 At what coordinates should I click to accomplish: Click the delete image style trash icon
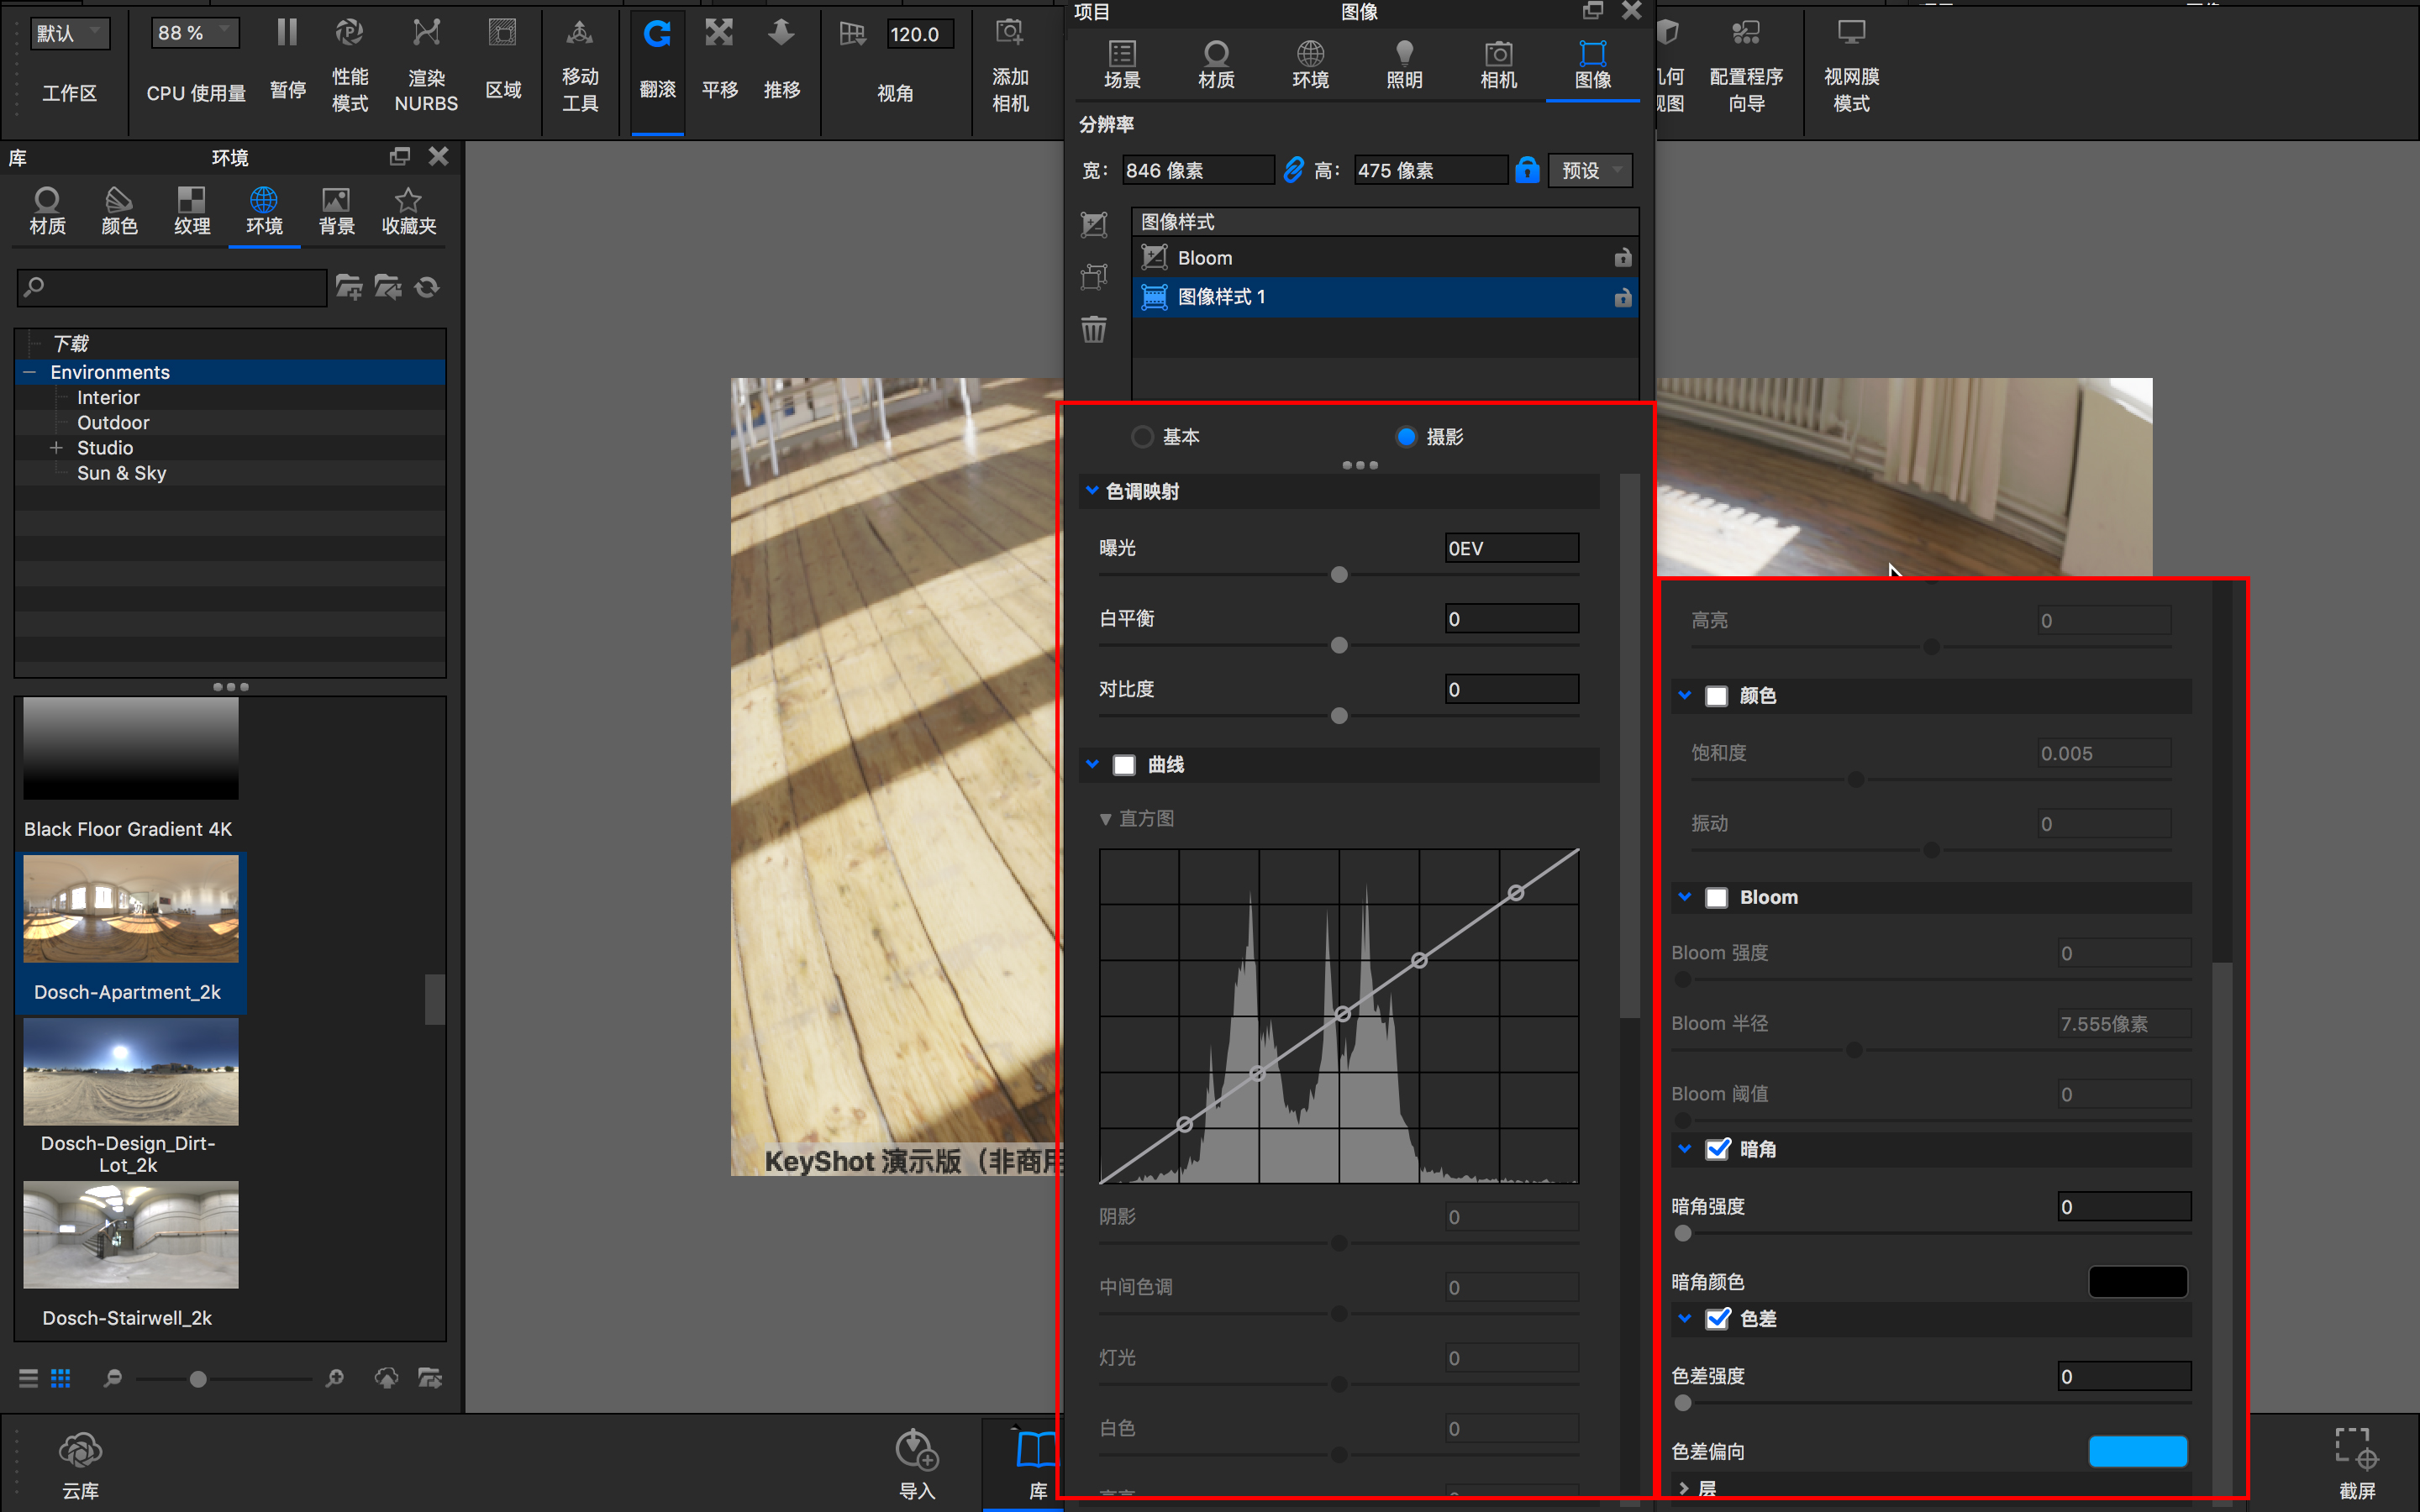tap(1094, 329)
